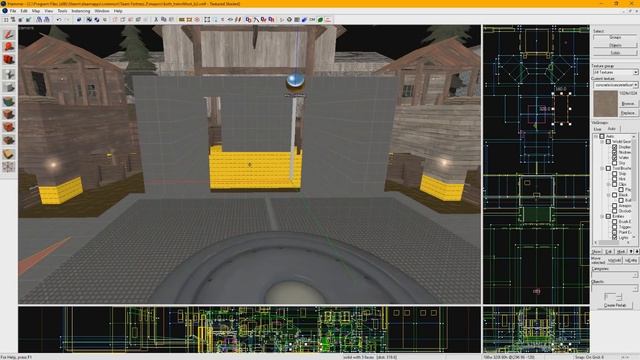Click the Ungroup toolbar icon
This screenshot has width=640, height=360.
coord(97,20)
